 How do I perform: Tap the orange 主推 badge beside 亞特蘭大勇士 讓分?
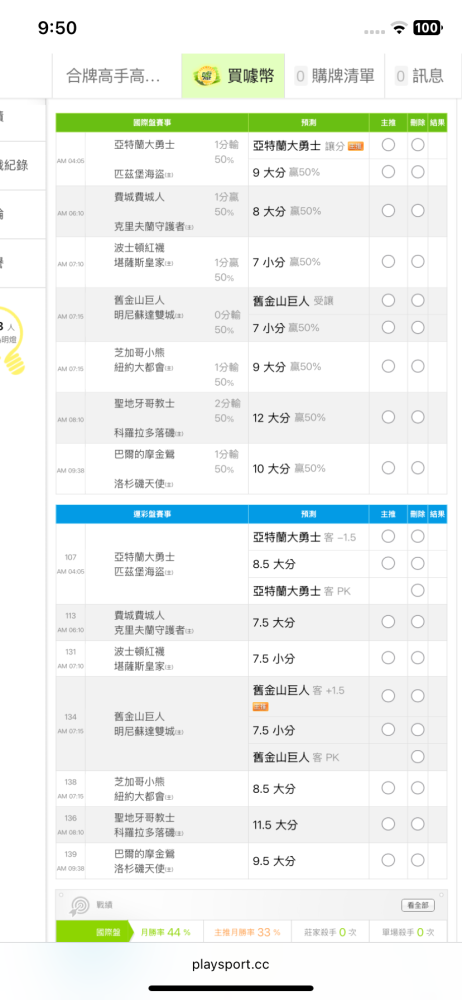[x=355, y=146]
